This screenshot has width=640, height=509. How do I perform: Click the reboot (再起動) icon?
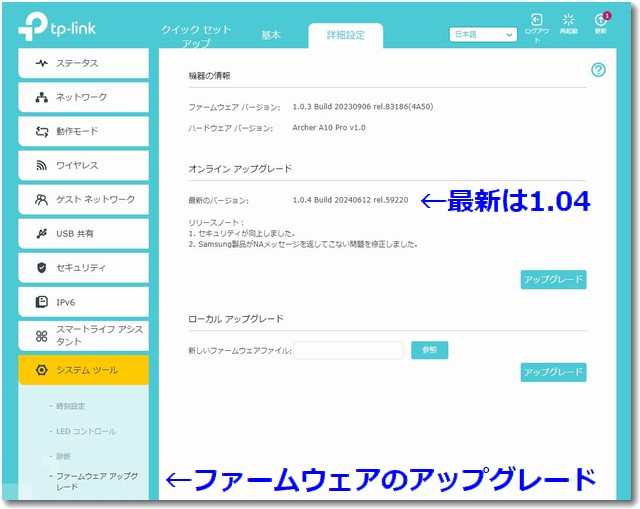tap(568, 20)
